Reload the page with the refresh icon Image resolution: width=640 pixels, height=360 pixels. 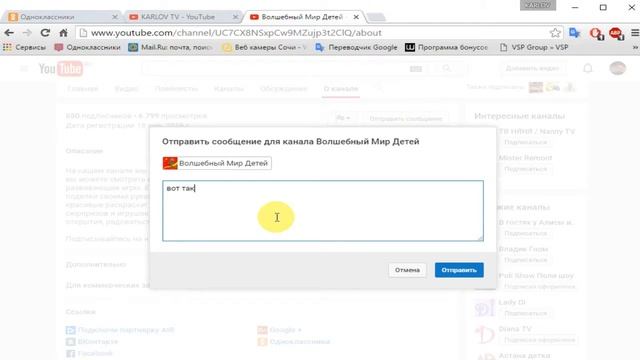click(x=45, y=33)
